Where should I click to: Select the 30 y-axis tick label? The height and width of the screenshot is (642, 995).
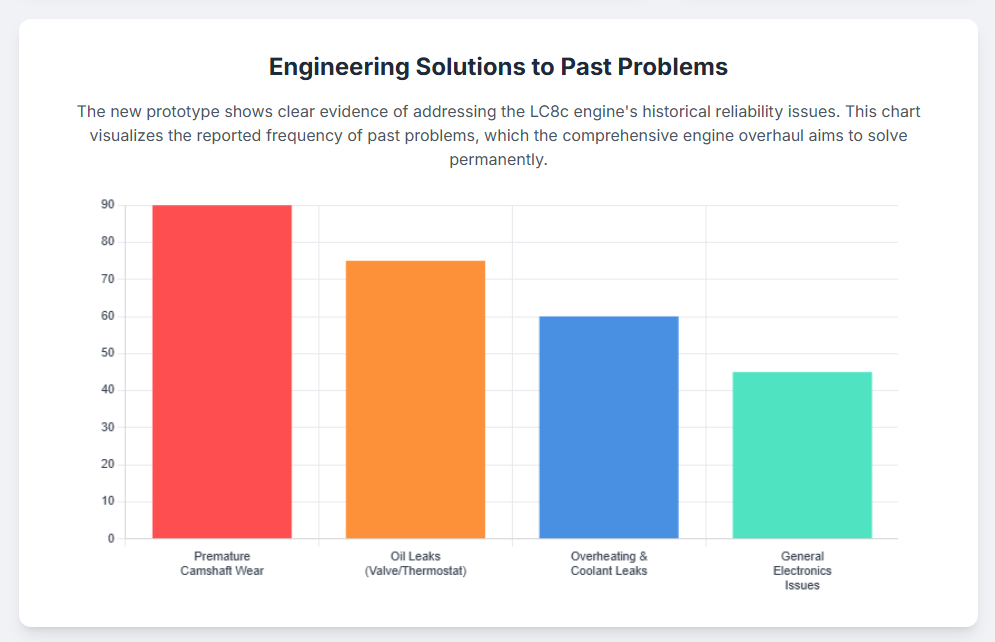pyautogui.click(x=107, y=427)
